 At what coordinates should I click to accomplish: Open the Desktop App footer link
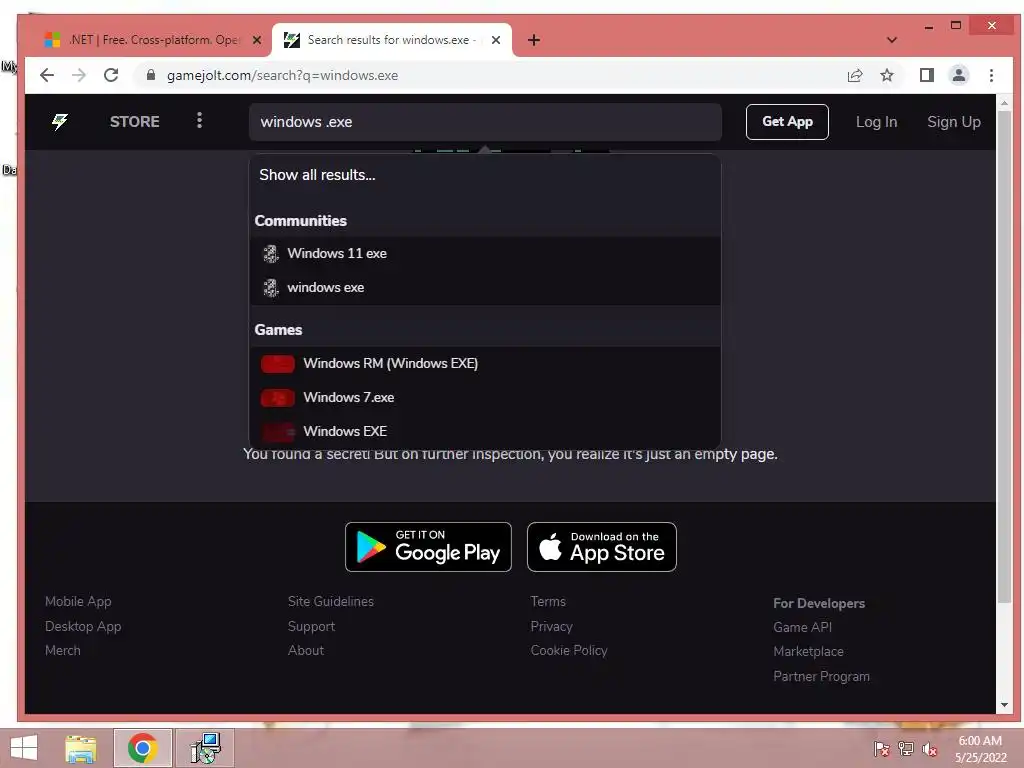(x=83, y=626)
